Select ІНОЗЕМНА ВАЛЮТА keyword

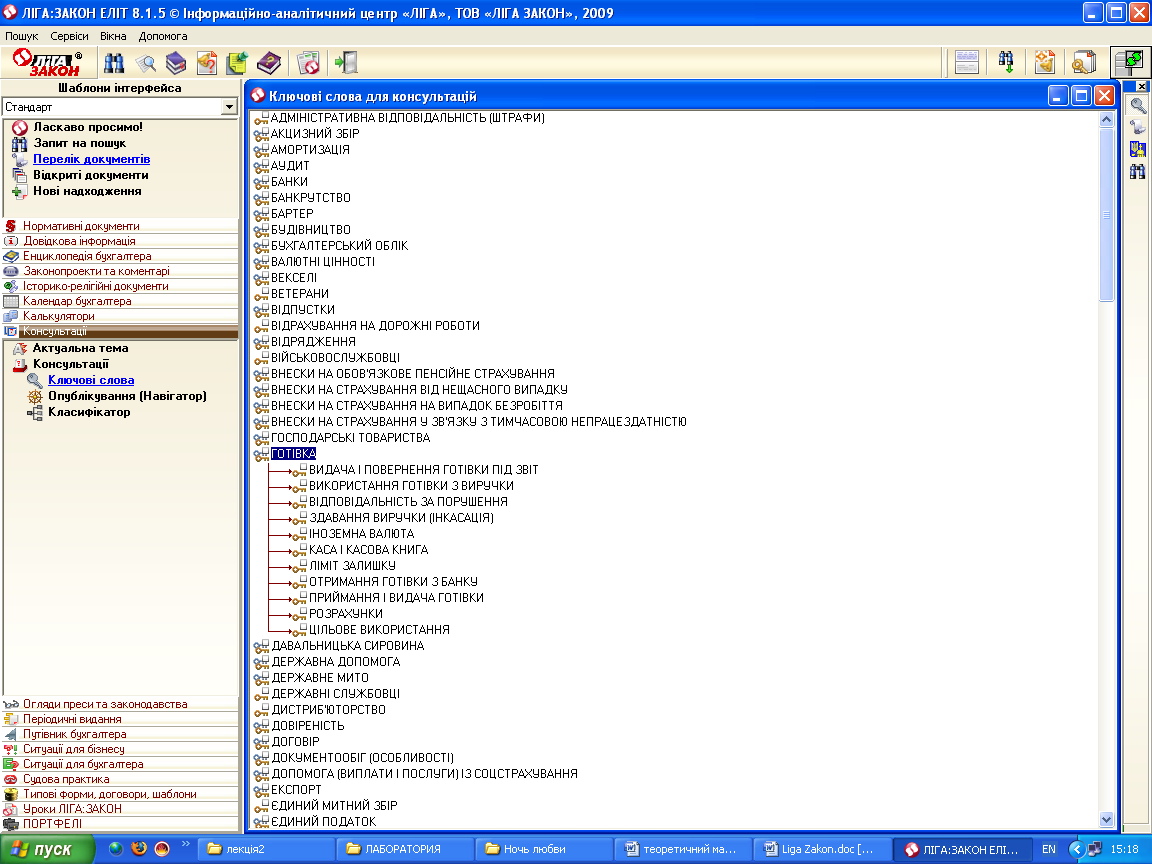tap(361, 533)
